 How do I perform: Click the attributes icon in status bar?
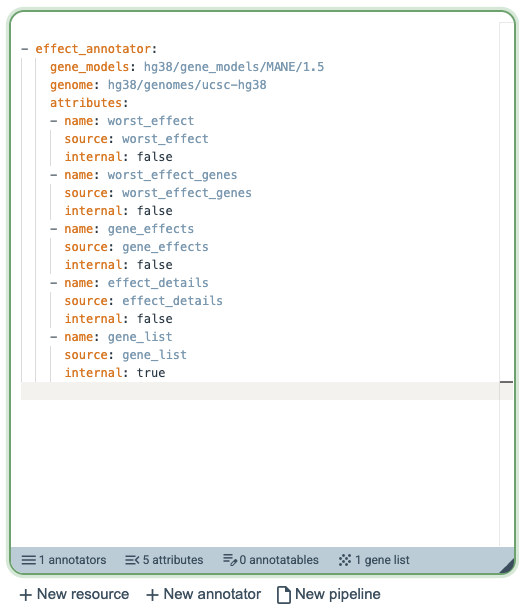[x=132, y=560]
